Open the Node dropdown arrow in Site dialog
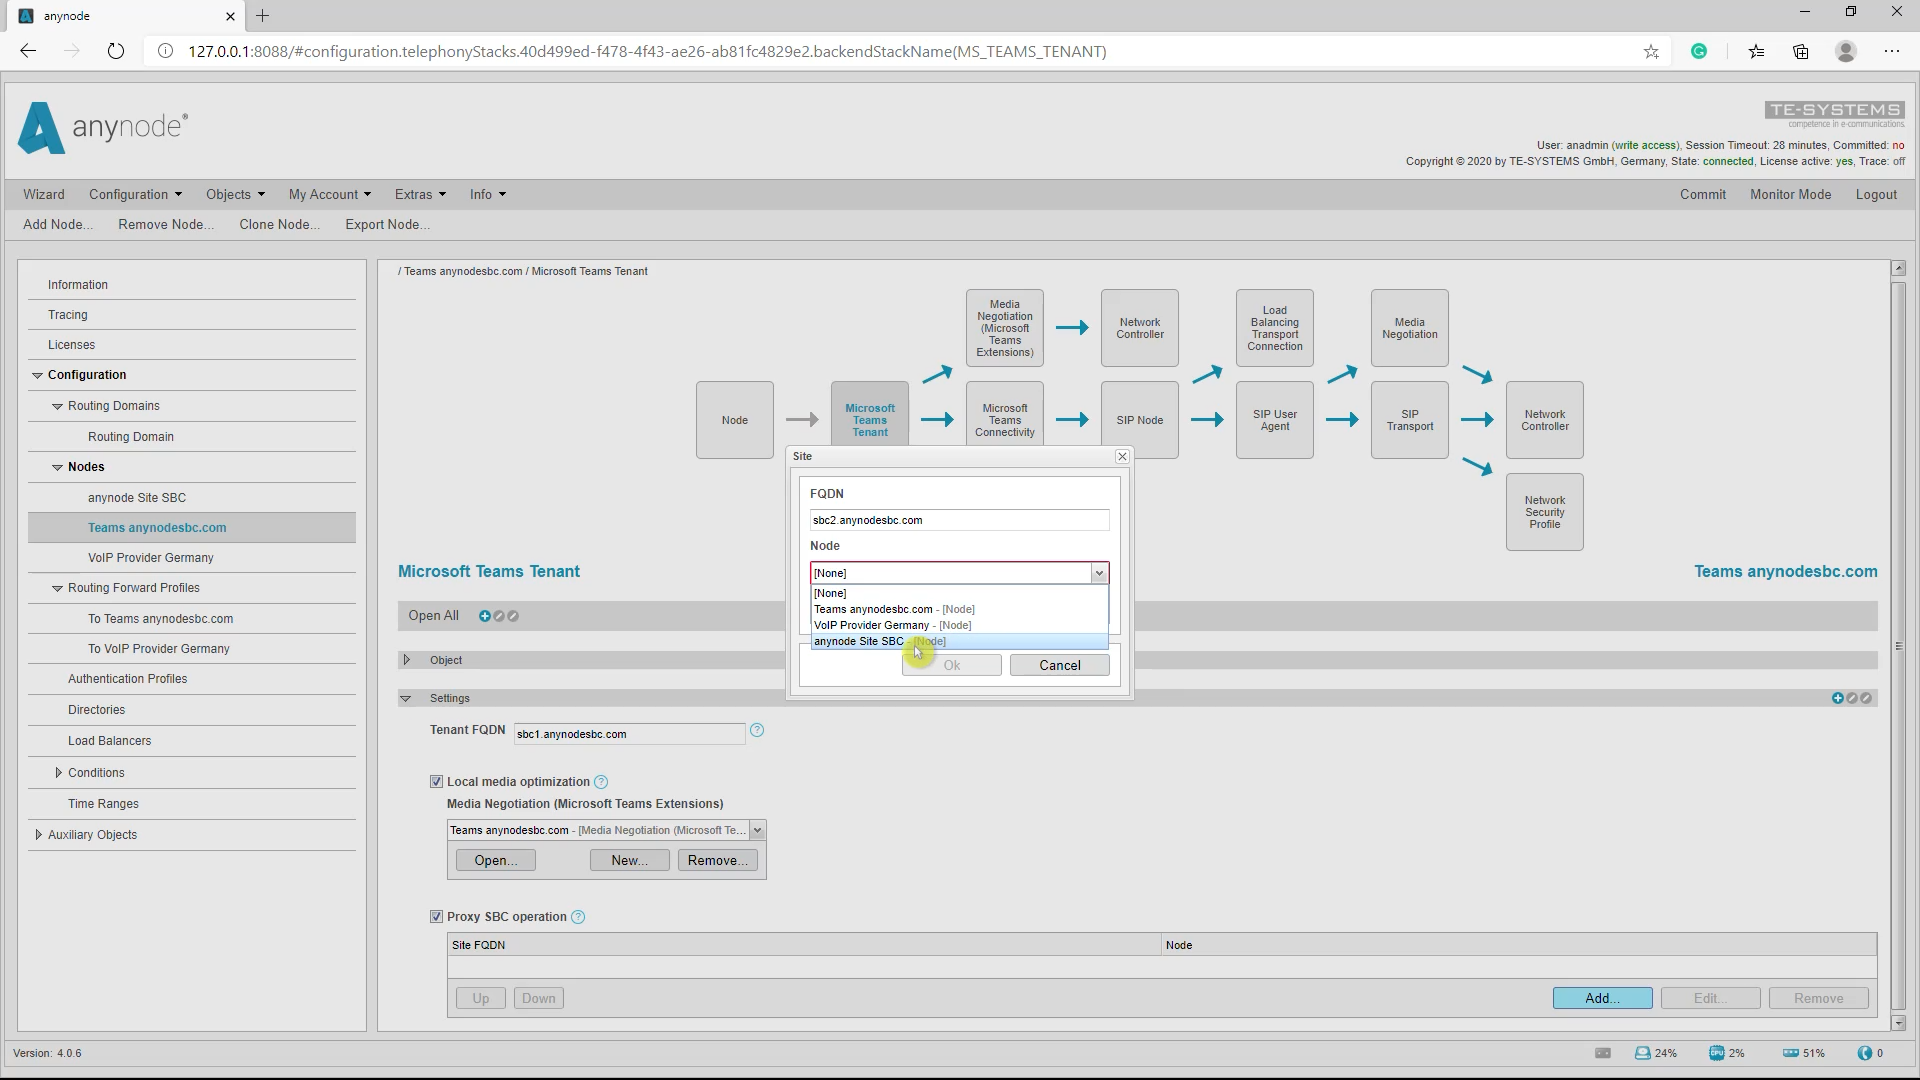This screenshot has width=1920, height=1080. click(x=1099, y=573)
